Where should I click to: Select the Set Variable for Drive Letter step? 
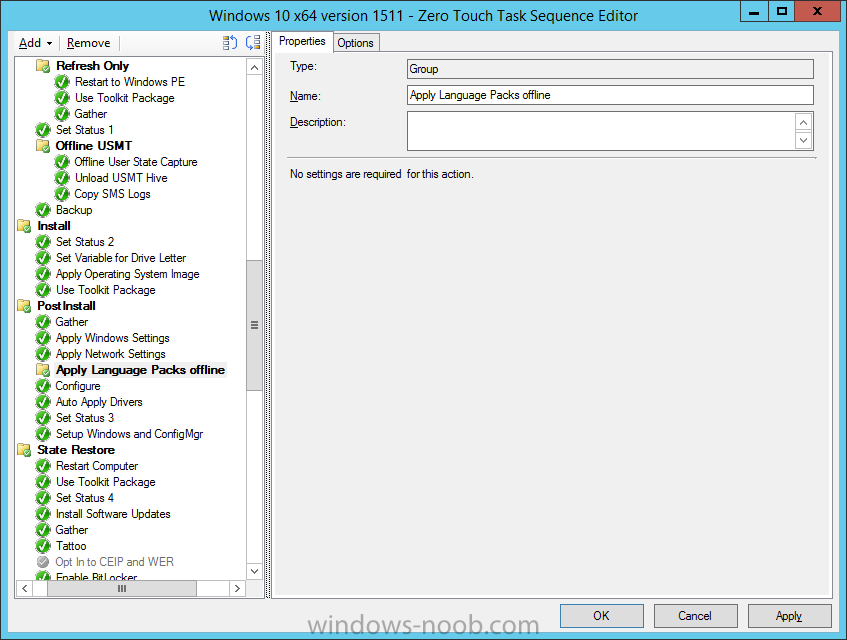coord(121,258)
